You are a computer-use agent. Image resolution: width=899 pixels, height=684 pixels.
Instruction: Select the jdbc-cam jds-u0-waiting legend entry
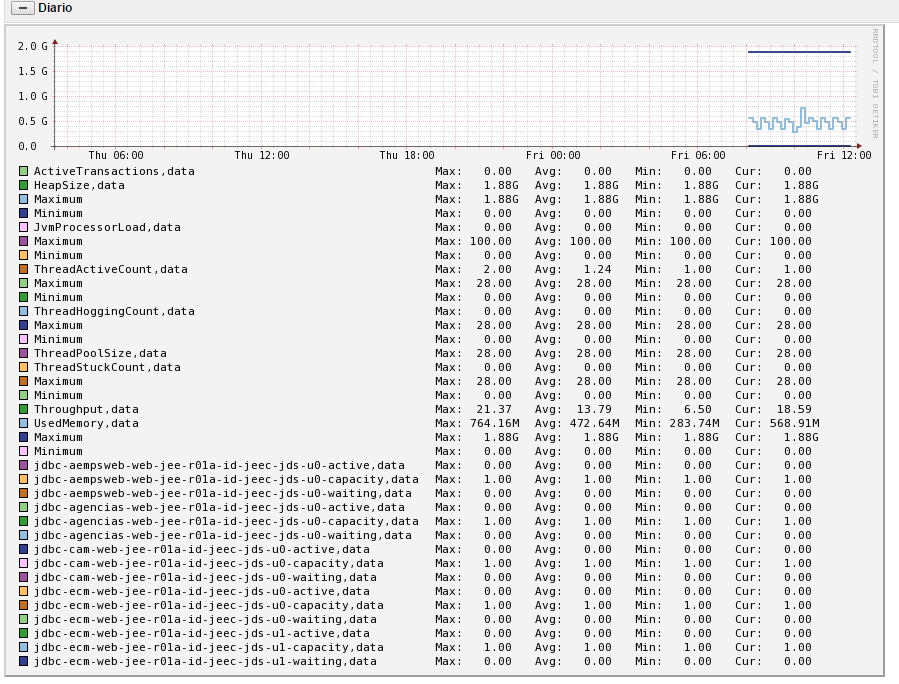[205, 578]
